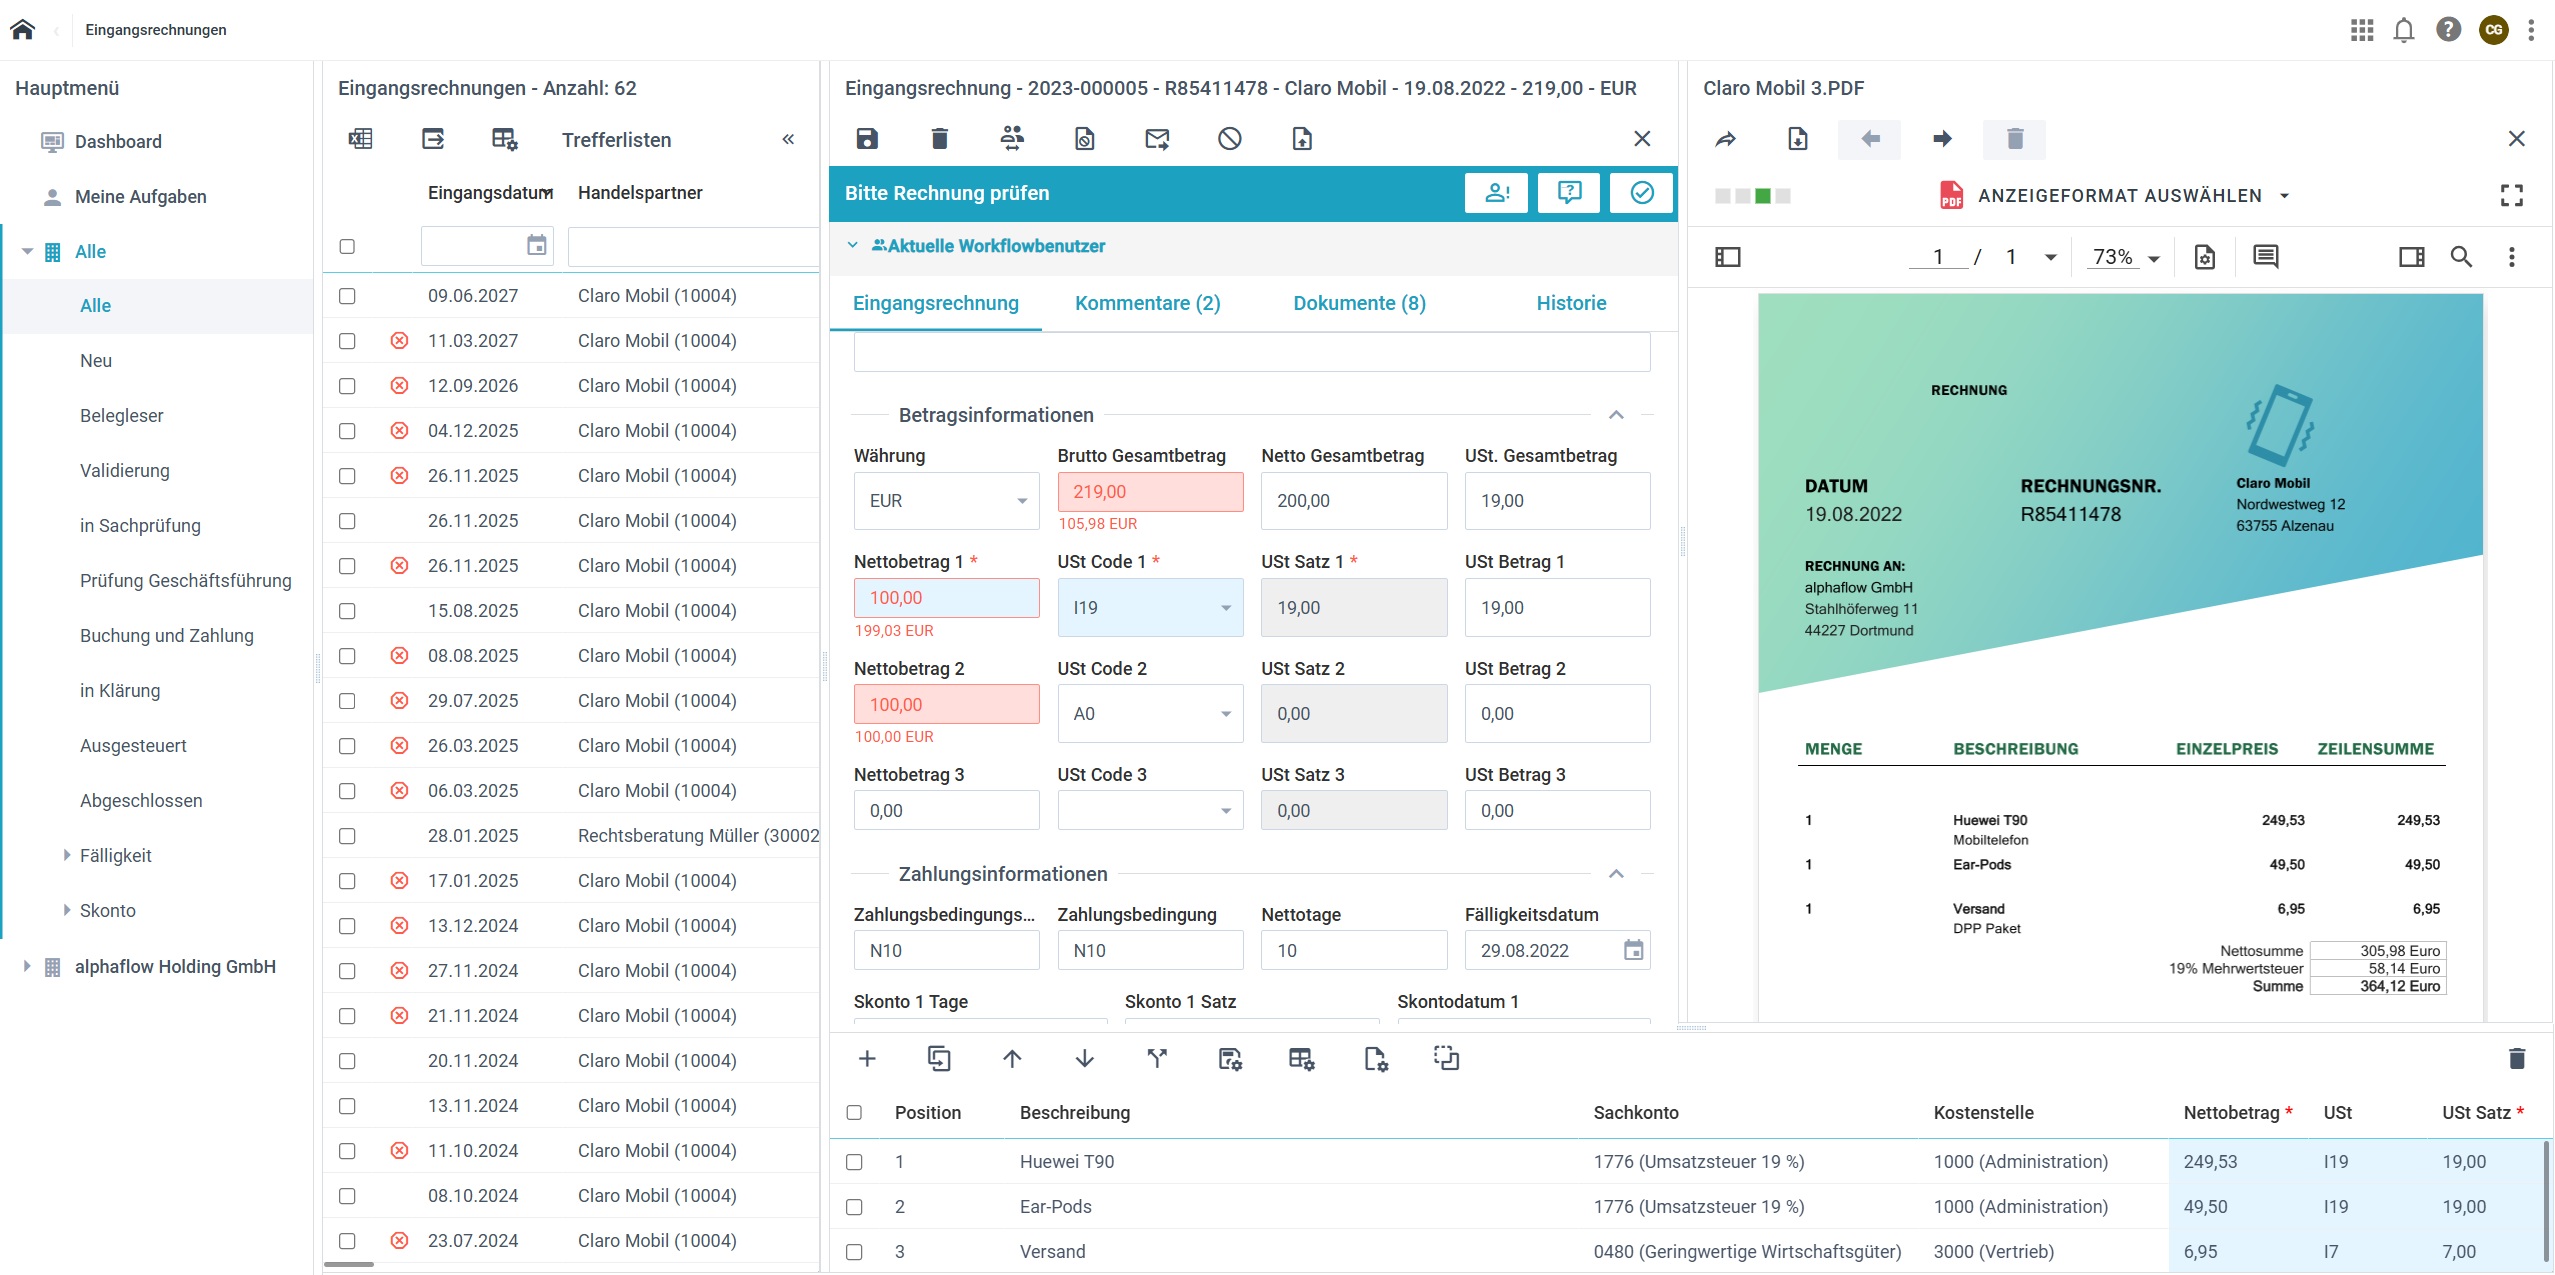Toggle PDF fullscreen icon
This screenshot has width=2555, height=1275.
(x=2511, y=195)
